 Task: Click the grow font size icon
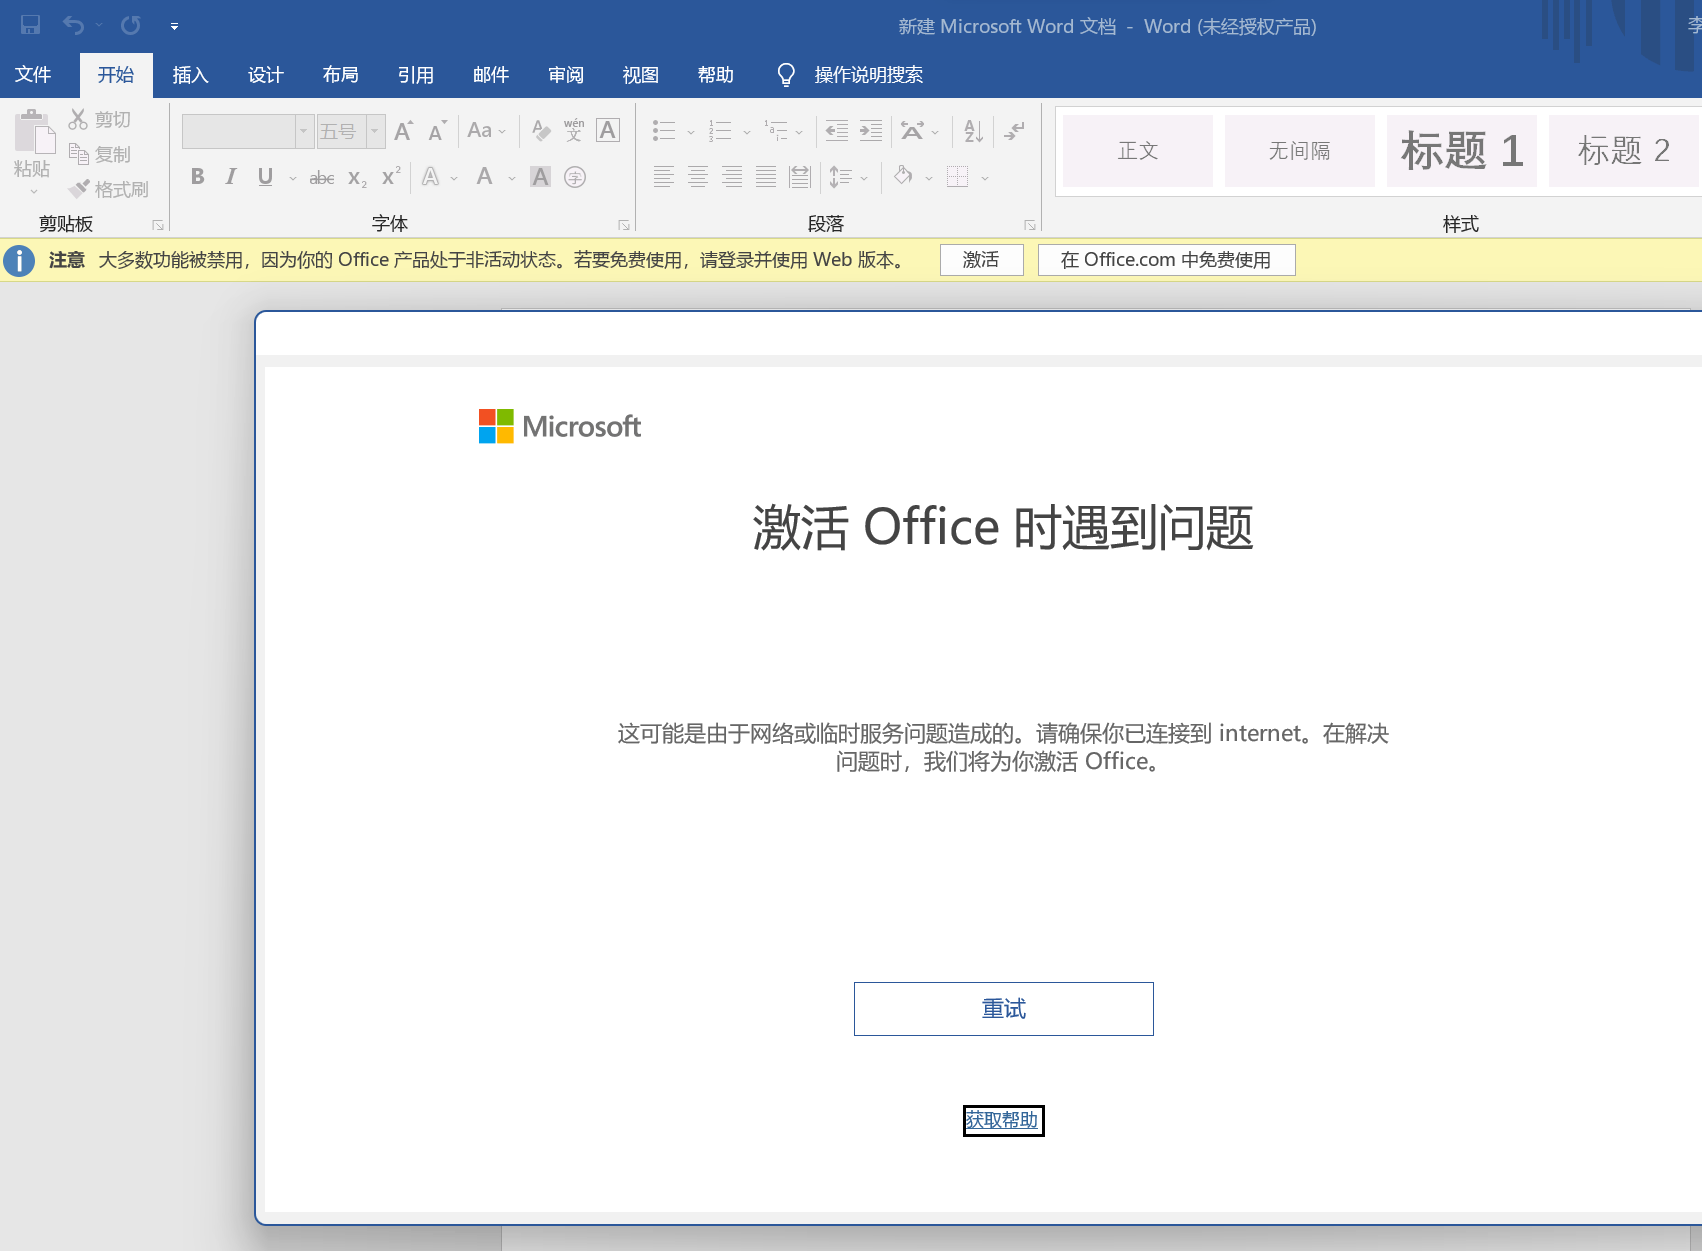click(x=404, y=130)
